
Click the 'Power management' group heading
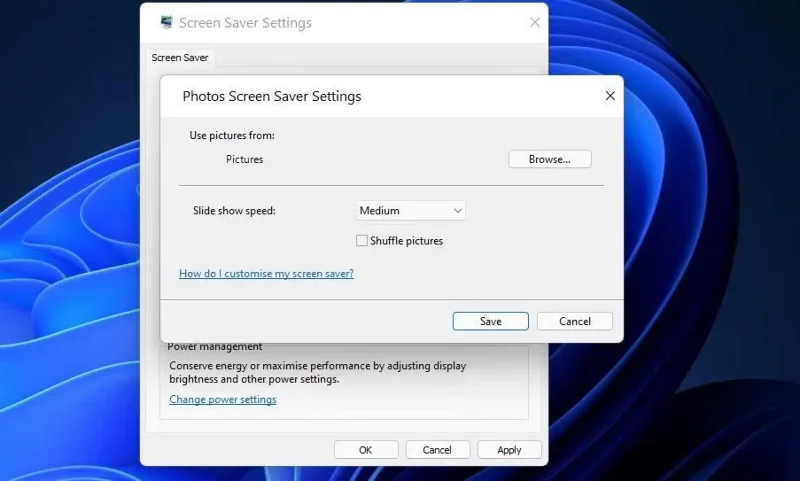pyautogui.click(x=215, y=347)
